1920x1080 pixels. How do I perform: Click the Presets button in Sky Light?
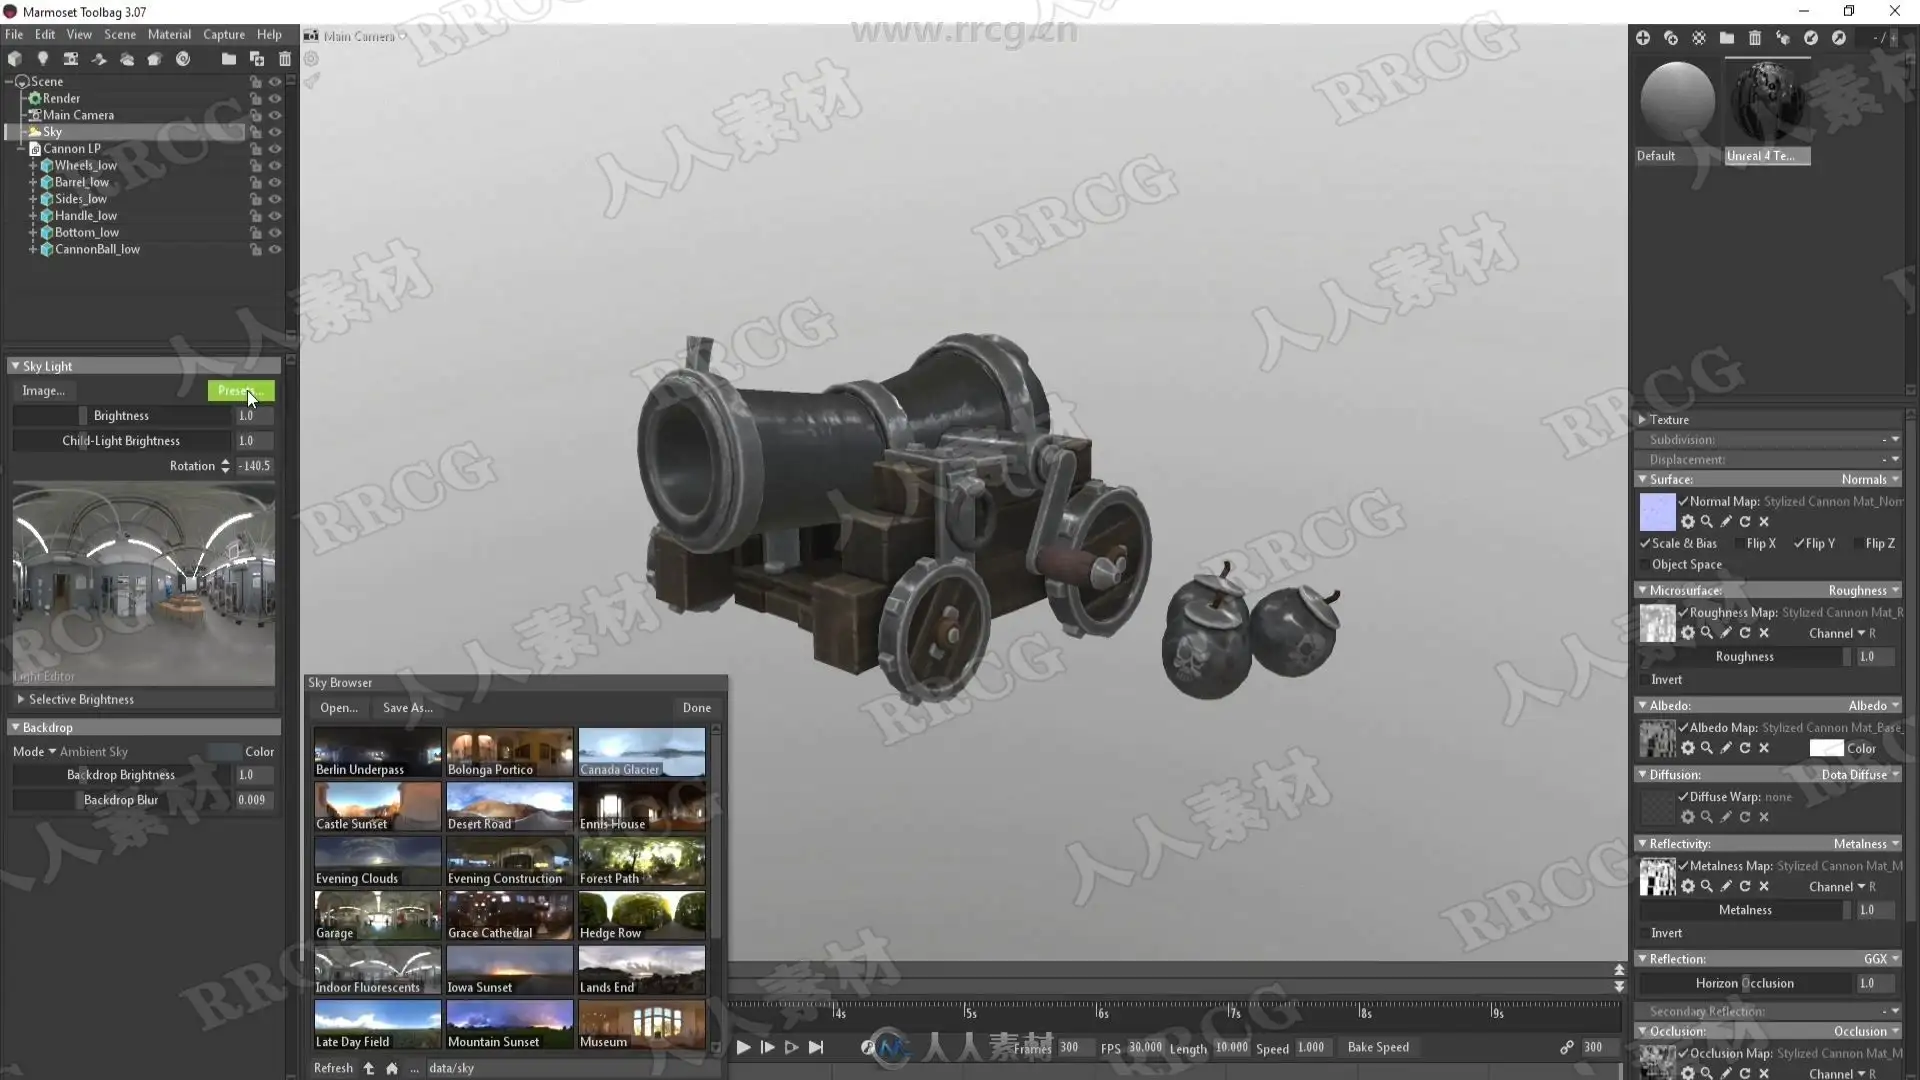[240, 391]
